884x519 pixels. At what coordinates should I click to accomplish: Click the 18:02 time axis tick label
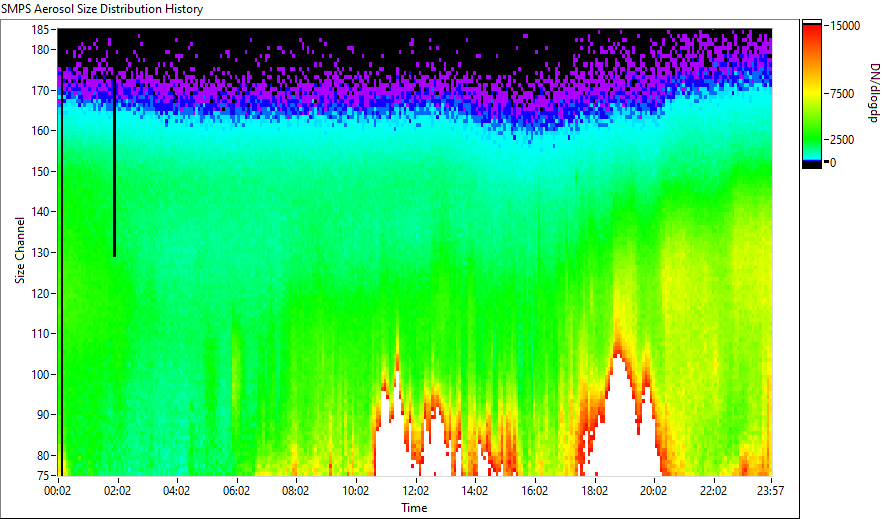tap(594, 491)
